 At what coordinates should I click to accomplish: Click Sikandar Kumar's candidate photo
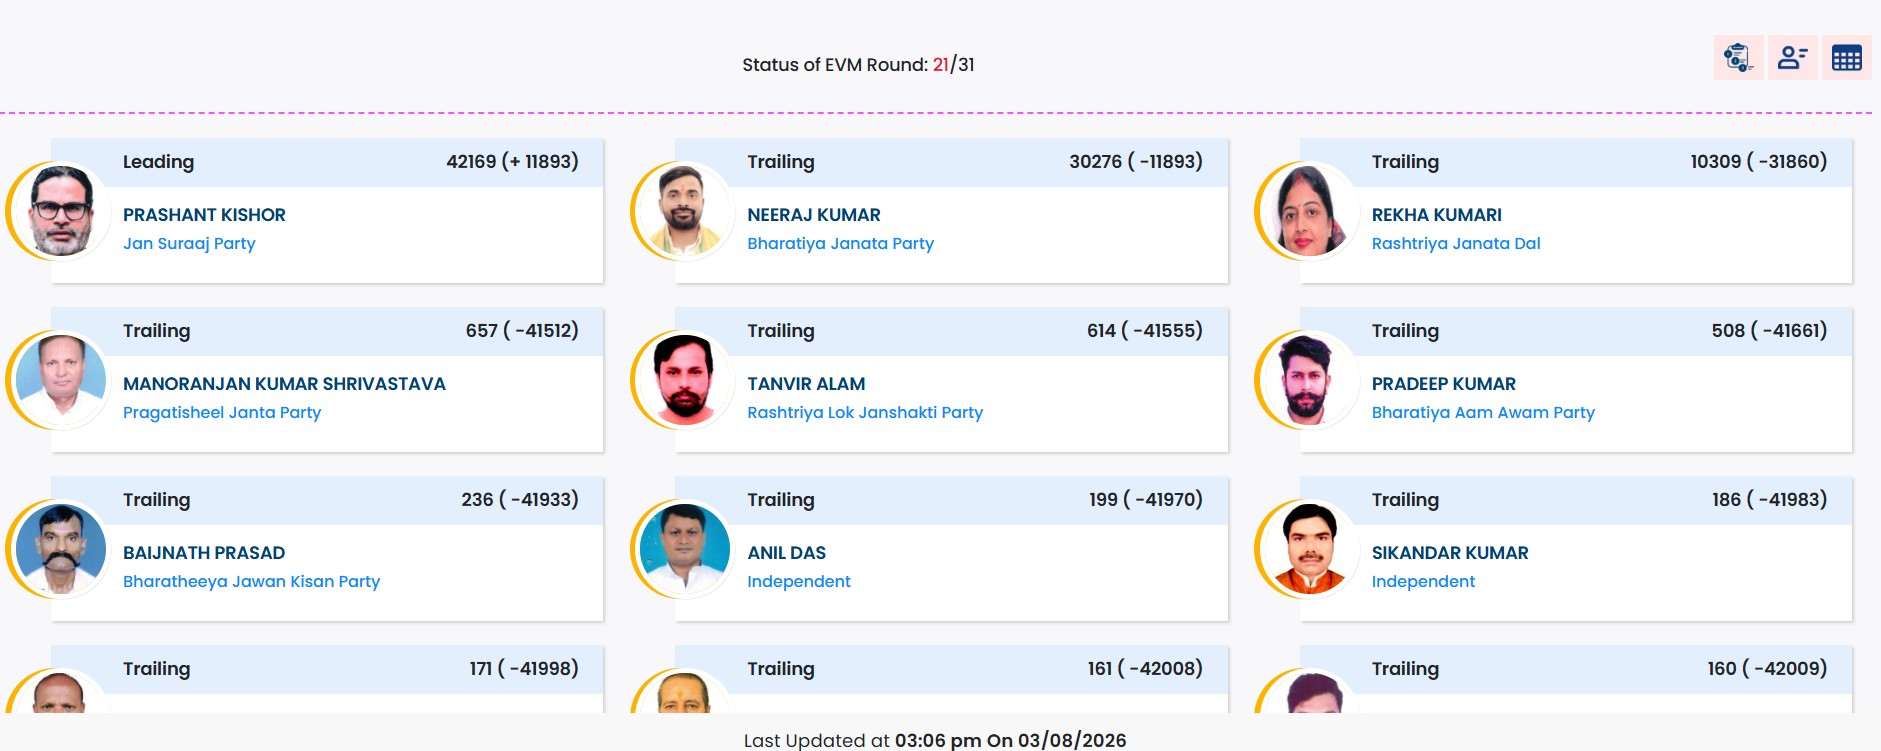click(x=1309, y=549)
